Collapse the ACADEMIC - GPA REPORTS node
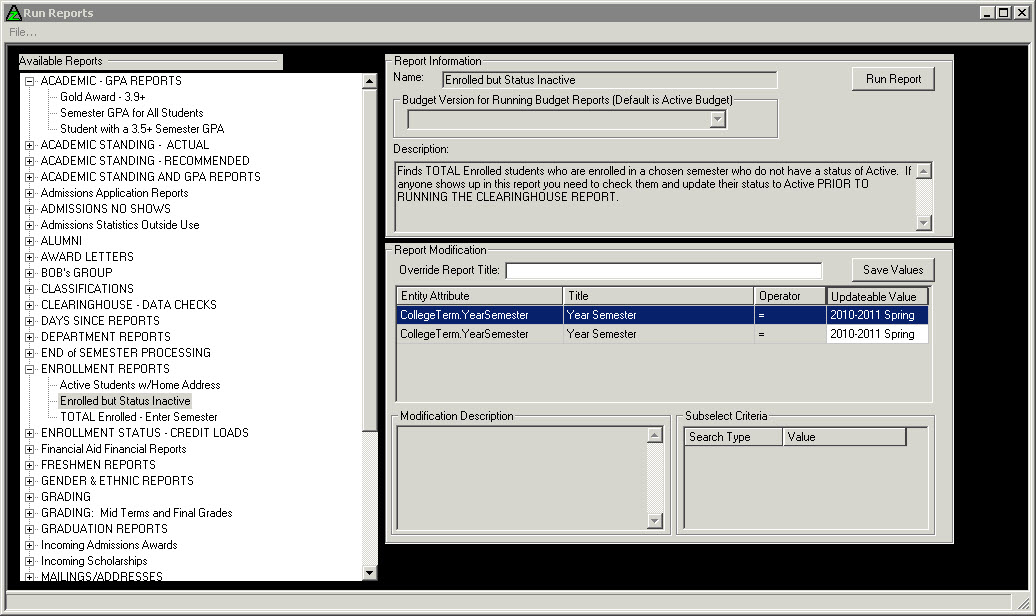This screenshot has width=1036, height=616. pyautogui.click(x=30, y=81)
